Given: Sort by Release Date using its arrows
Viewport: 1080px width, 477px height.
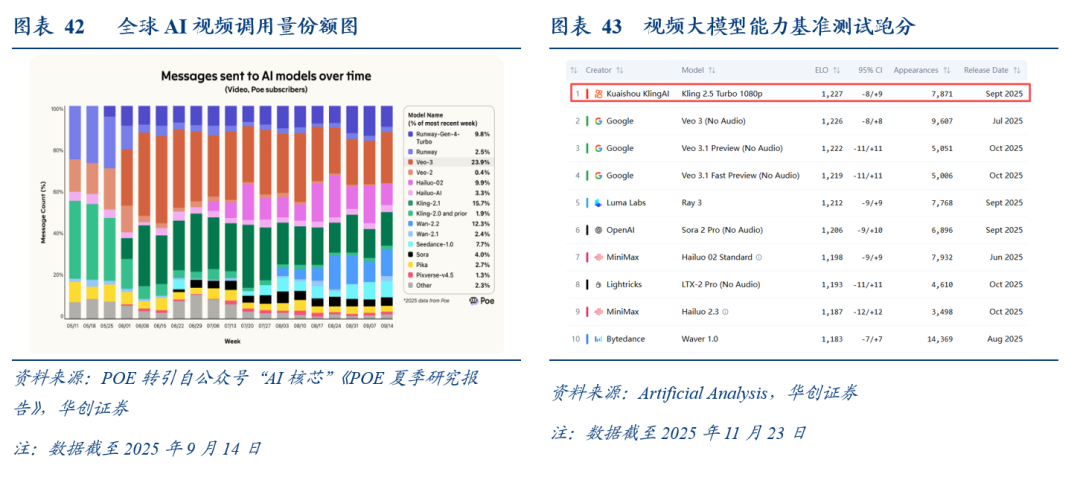Looking at the screenshot, I should pos(1019,71).
